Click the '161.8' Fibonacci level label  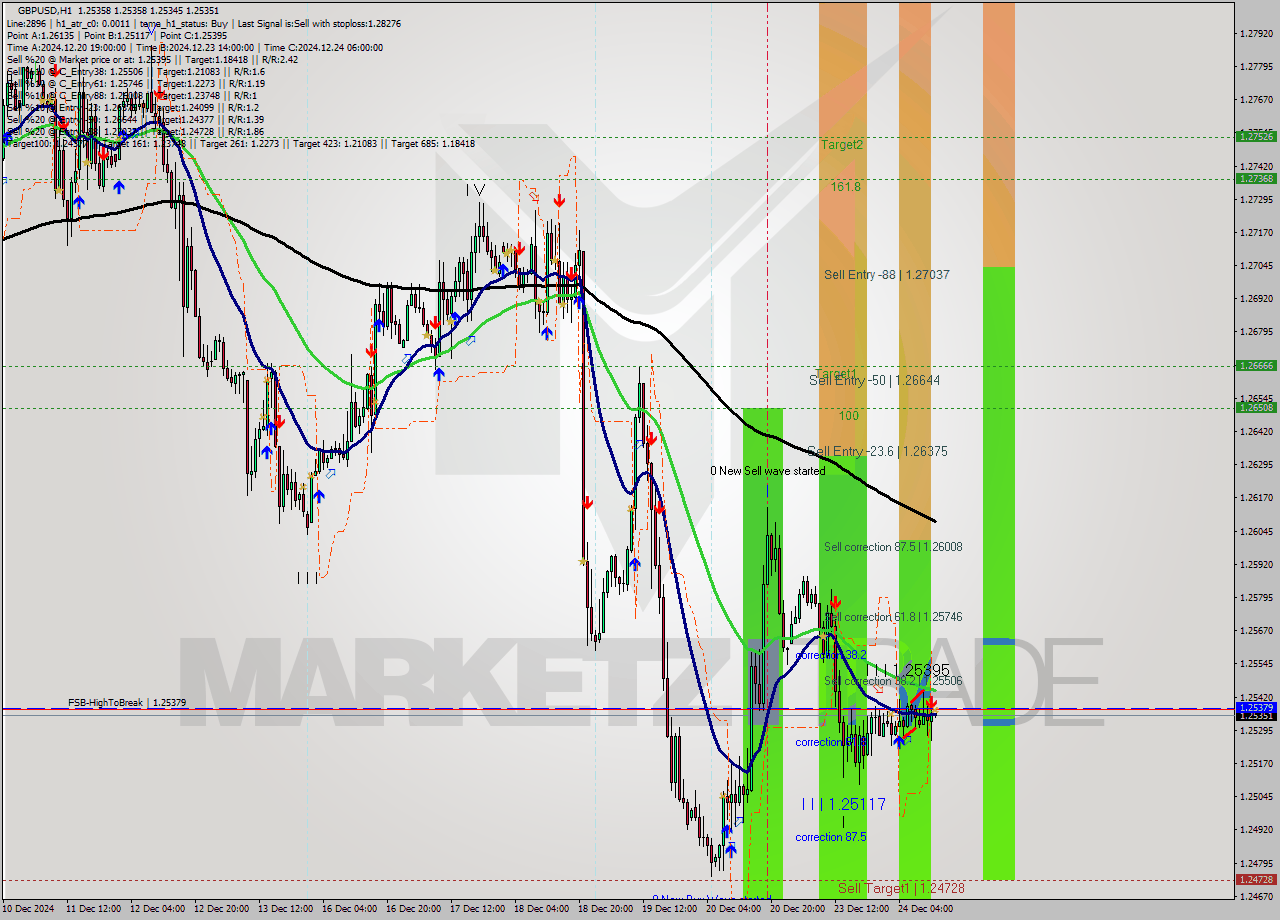pyautogui.click(x=845, y=187)
